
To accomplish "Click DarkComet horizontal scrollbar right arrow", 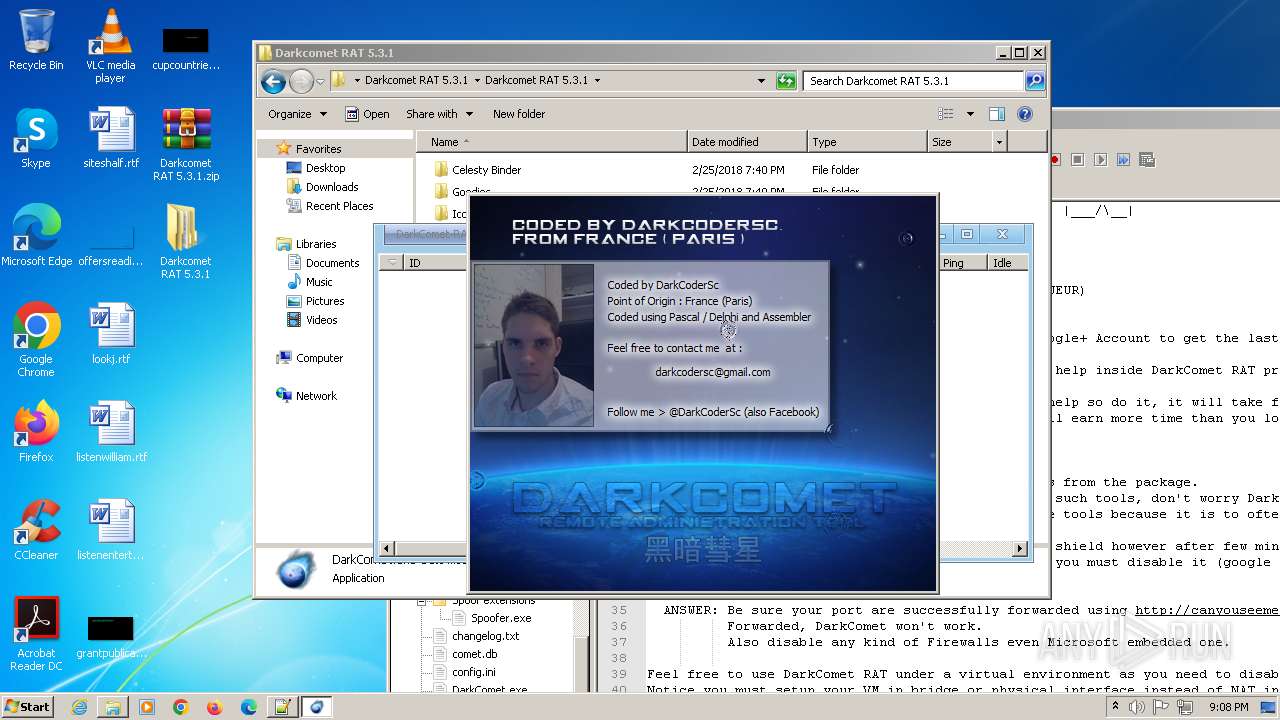I will point(1020,548).
